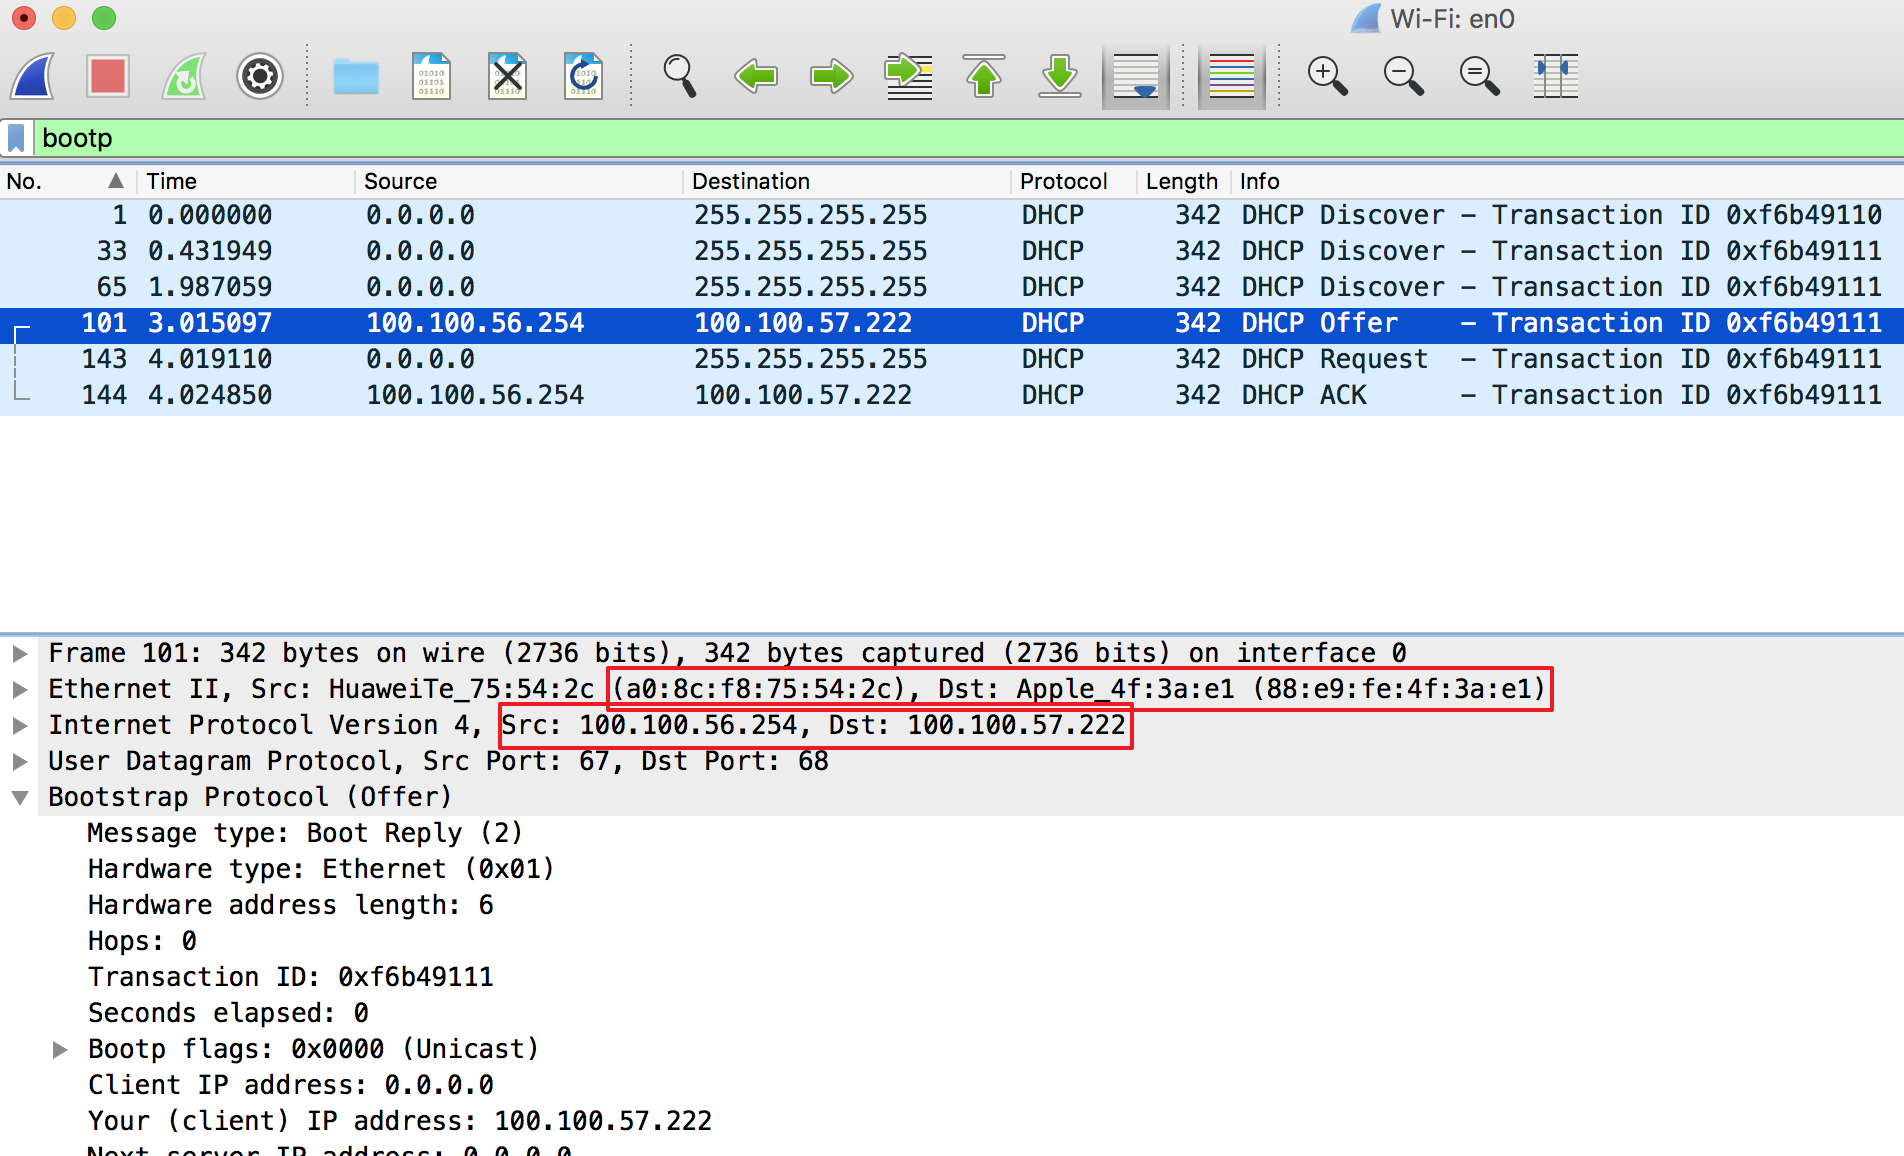Sort packets by the Protocol column
The width and height of the screenshot is (1904, 1156).
(1063, 181)
